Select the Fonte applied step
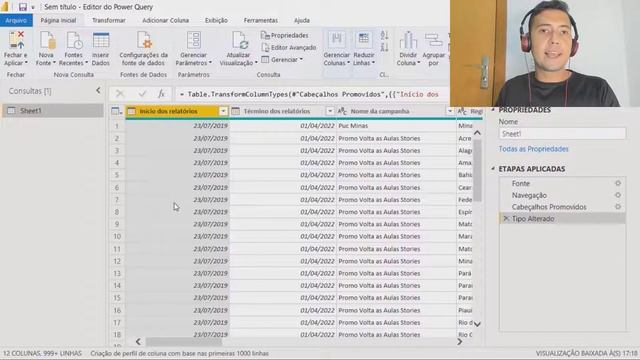Screen dimensions: 640x360 coord(562,183)
